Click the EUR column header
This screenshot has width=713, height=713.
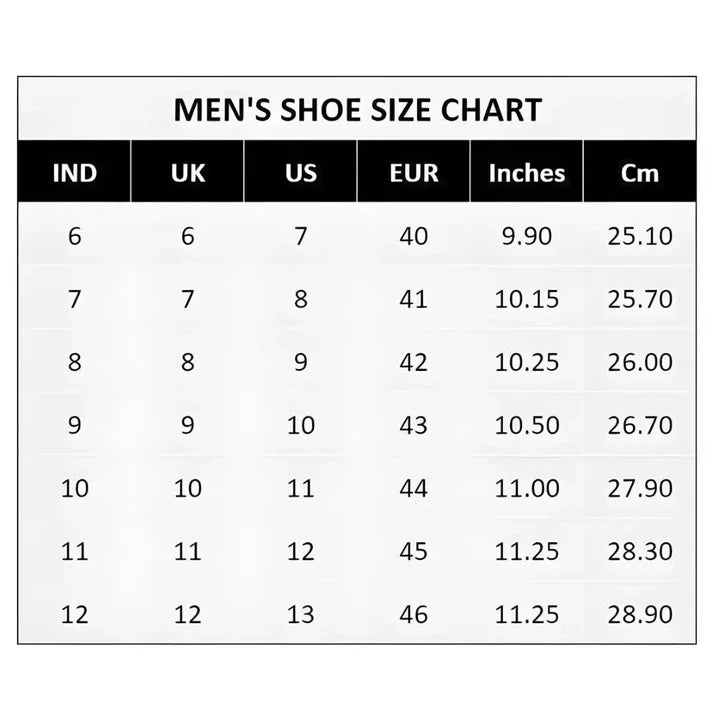414,173
